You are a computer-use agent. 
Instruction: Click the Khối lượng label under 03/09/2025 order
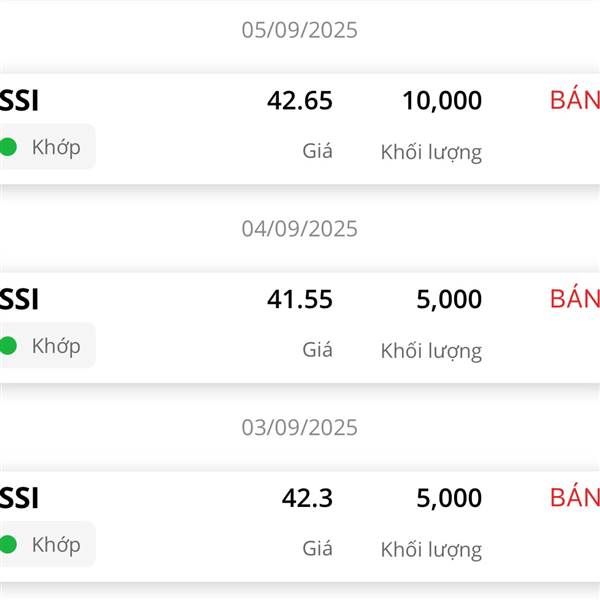[431, 550]
